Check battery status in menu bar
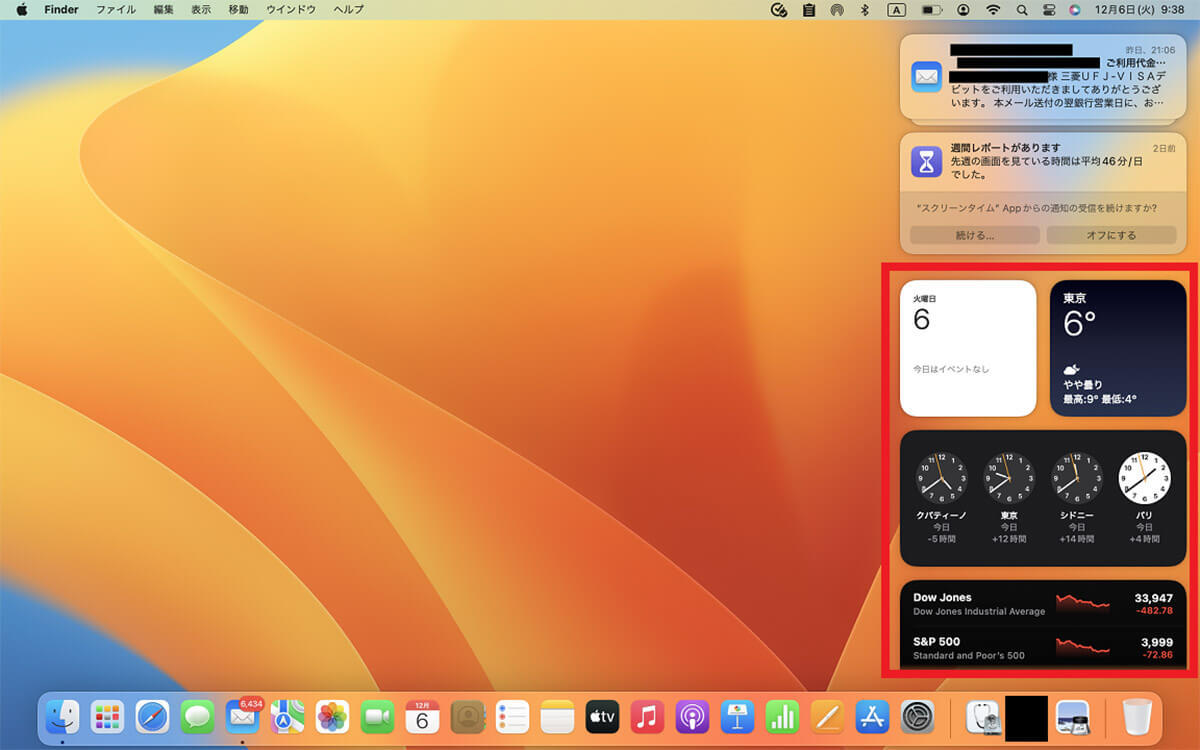 point(931,9)
